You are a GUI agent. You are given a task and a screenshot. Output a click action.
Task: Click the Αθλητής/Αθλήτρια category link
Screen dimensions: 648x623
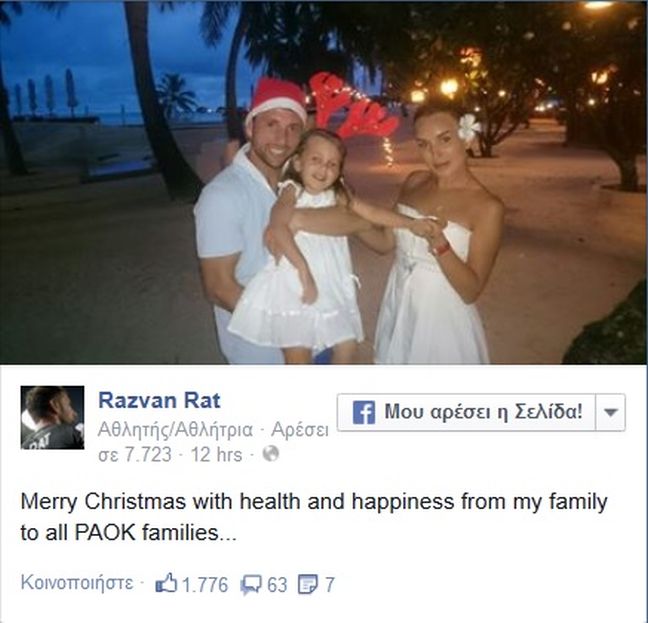pos(175,430)
